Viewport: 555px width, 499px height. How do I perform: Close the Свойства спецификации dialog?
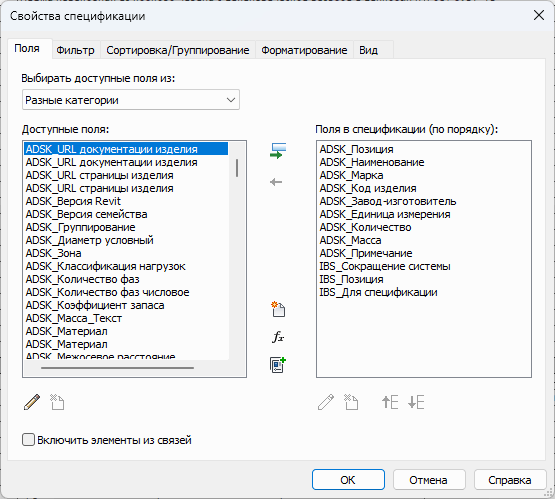539,15
